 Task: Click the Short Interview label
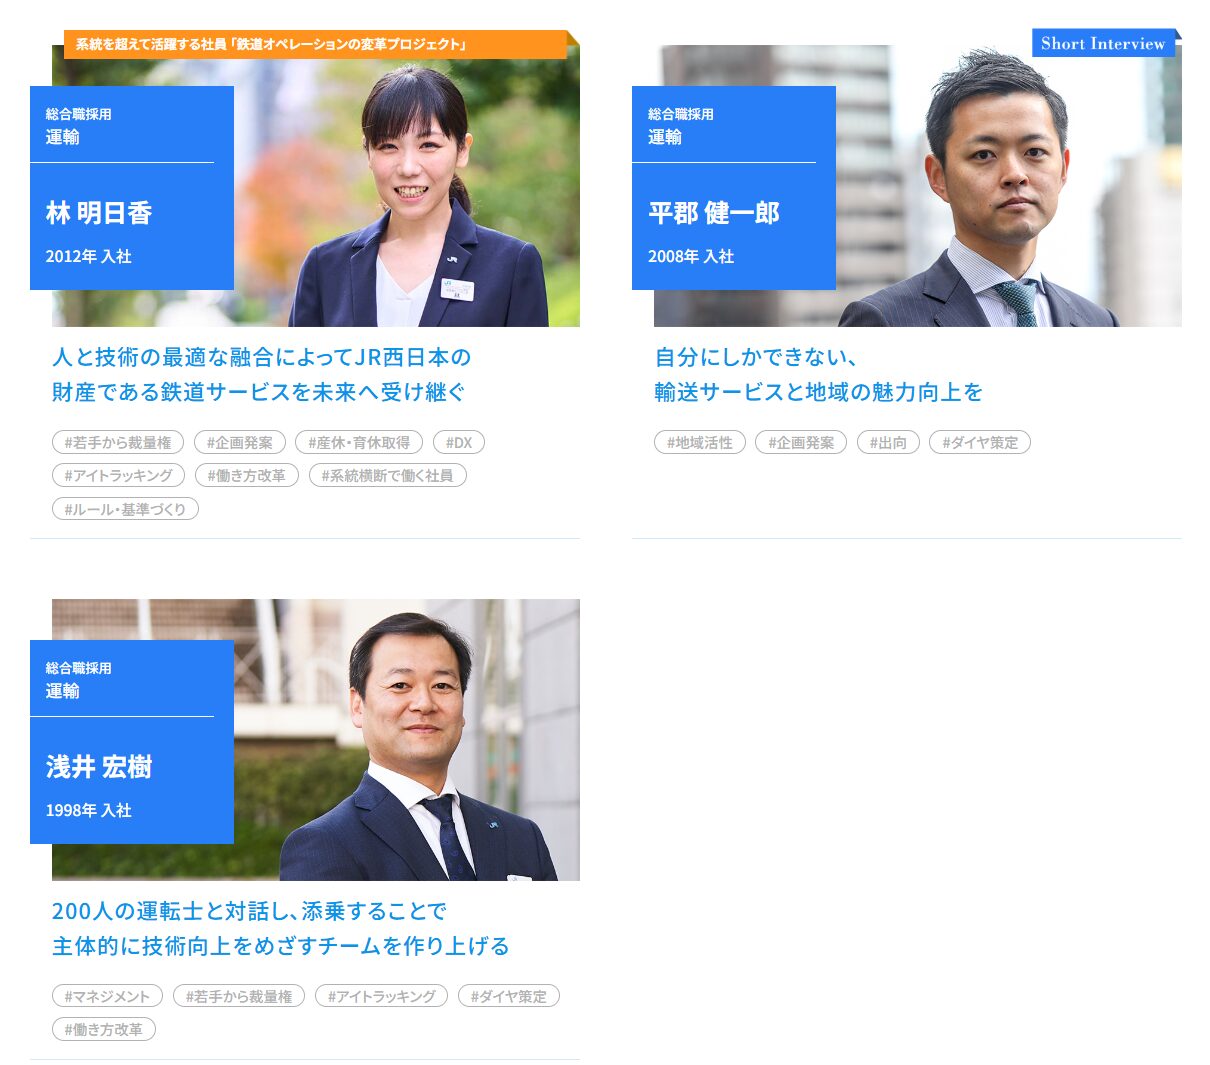pos(1103,43)
